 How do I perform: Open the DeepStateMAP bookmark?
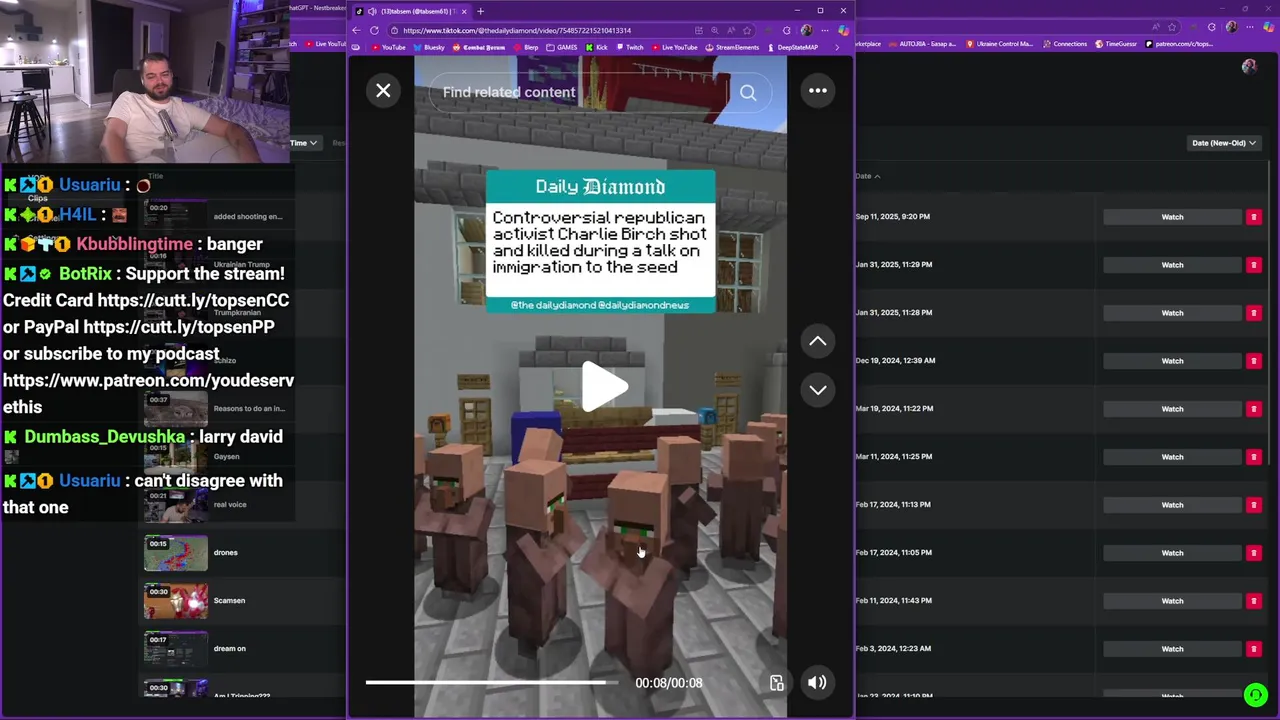point(793,47)
